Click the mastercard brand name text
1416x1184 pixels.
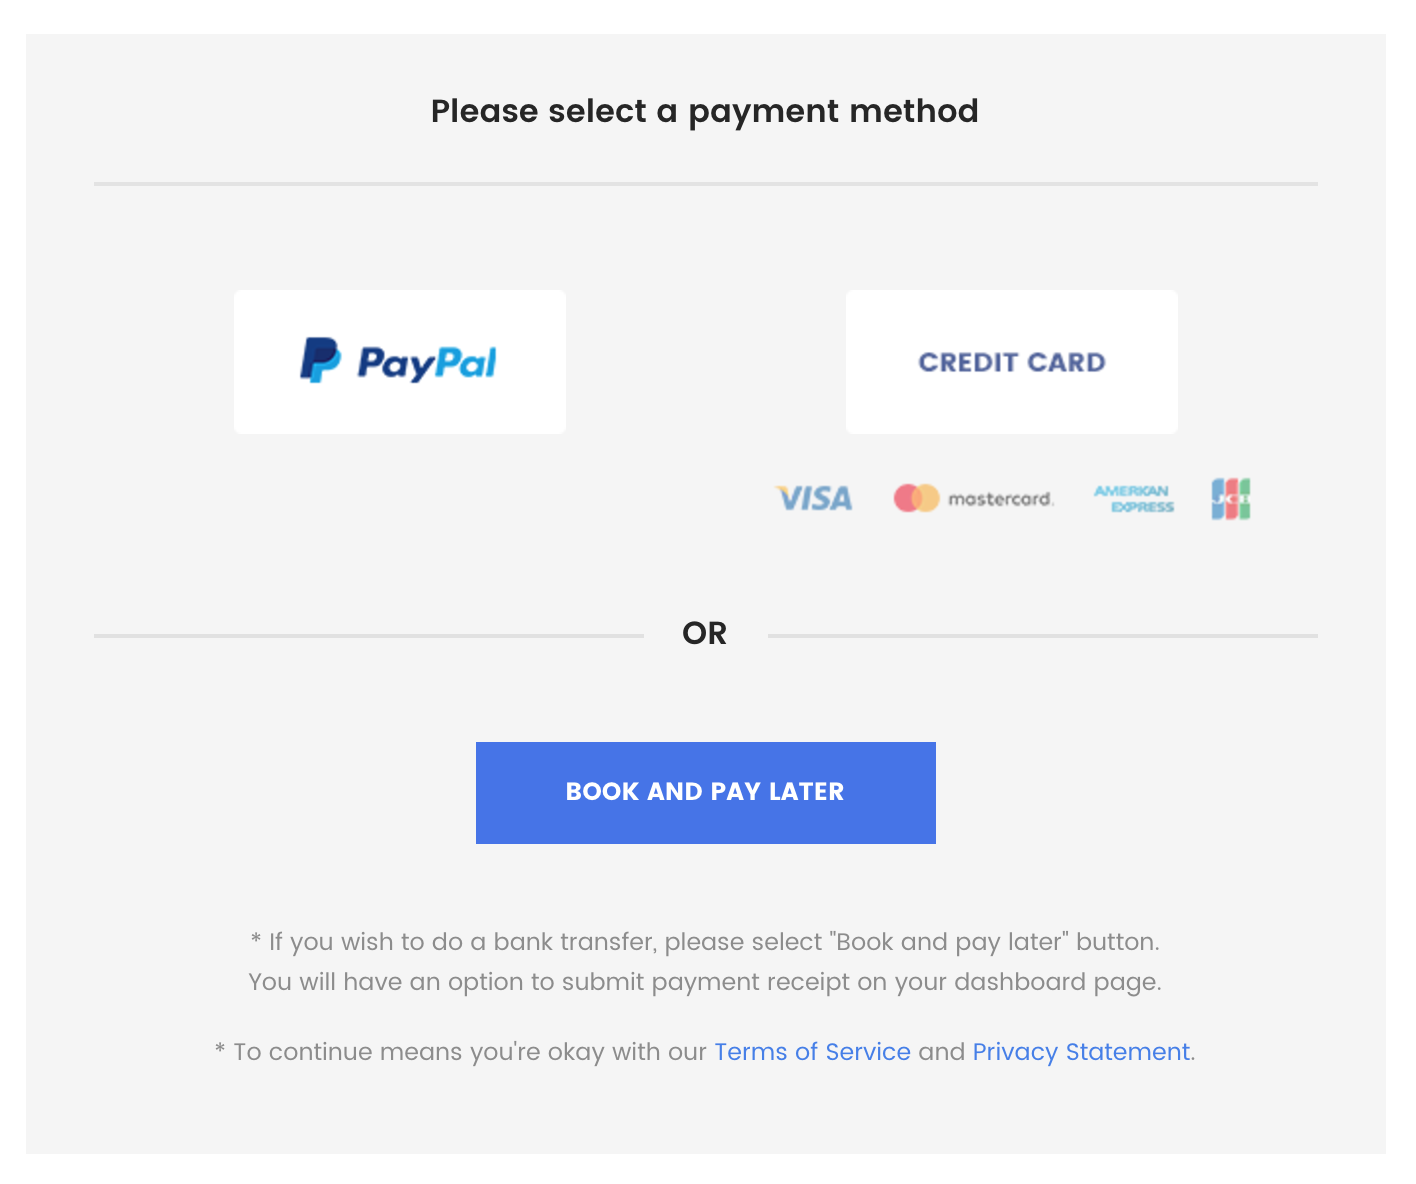tap(1000, 499)
